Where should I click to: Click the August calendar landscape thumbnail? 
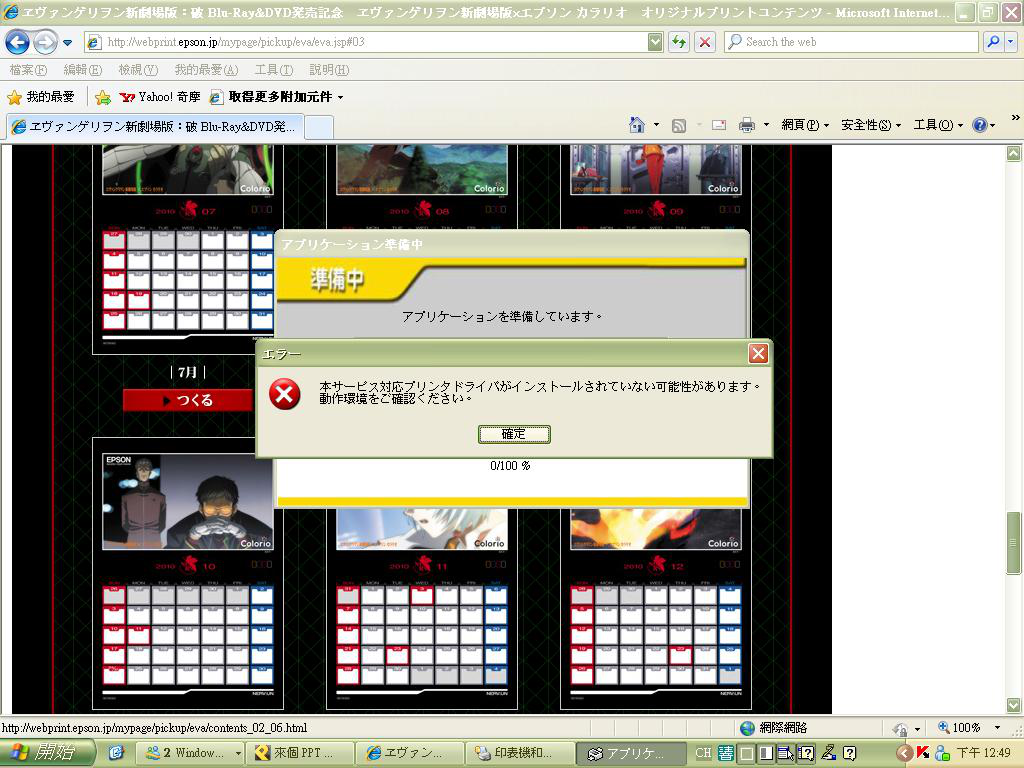coord(422,170)
